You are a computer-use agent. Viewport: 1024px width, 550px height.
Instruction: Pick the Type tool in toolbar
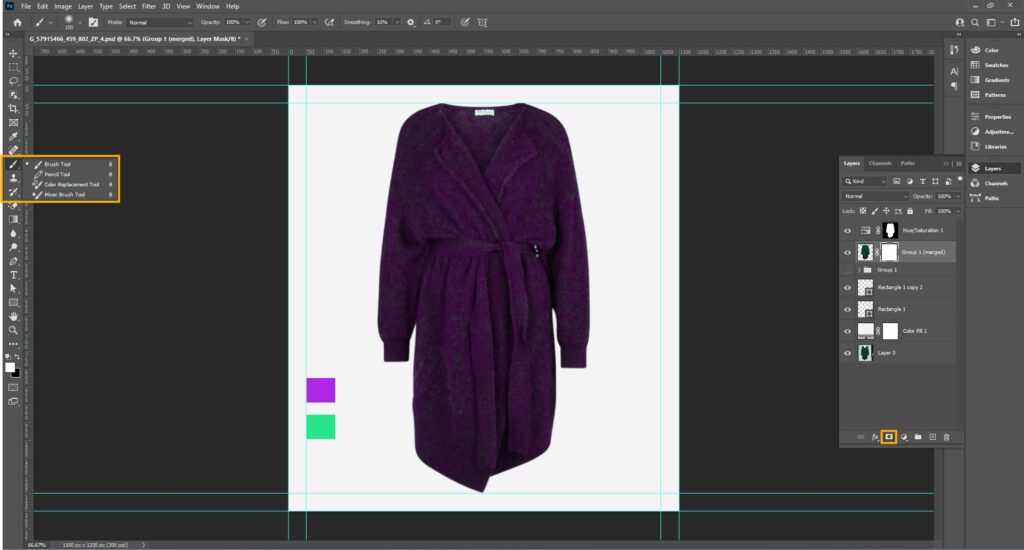click(13, 274)
